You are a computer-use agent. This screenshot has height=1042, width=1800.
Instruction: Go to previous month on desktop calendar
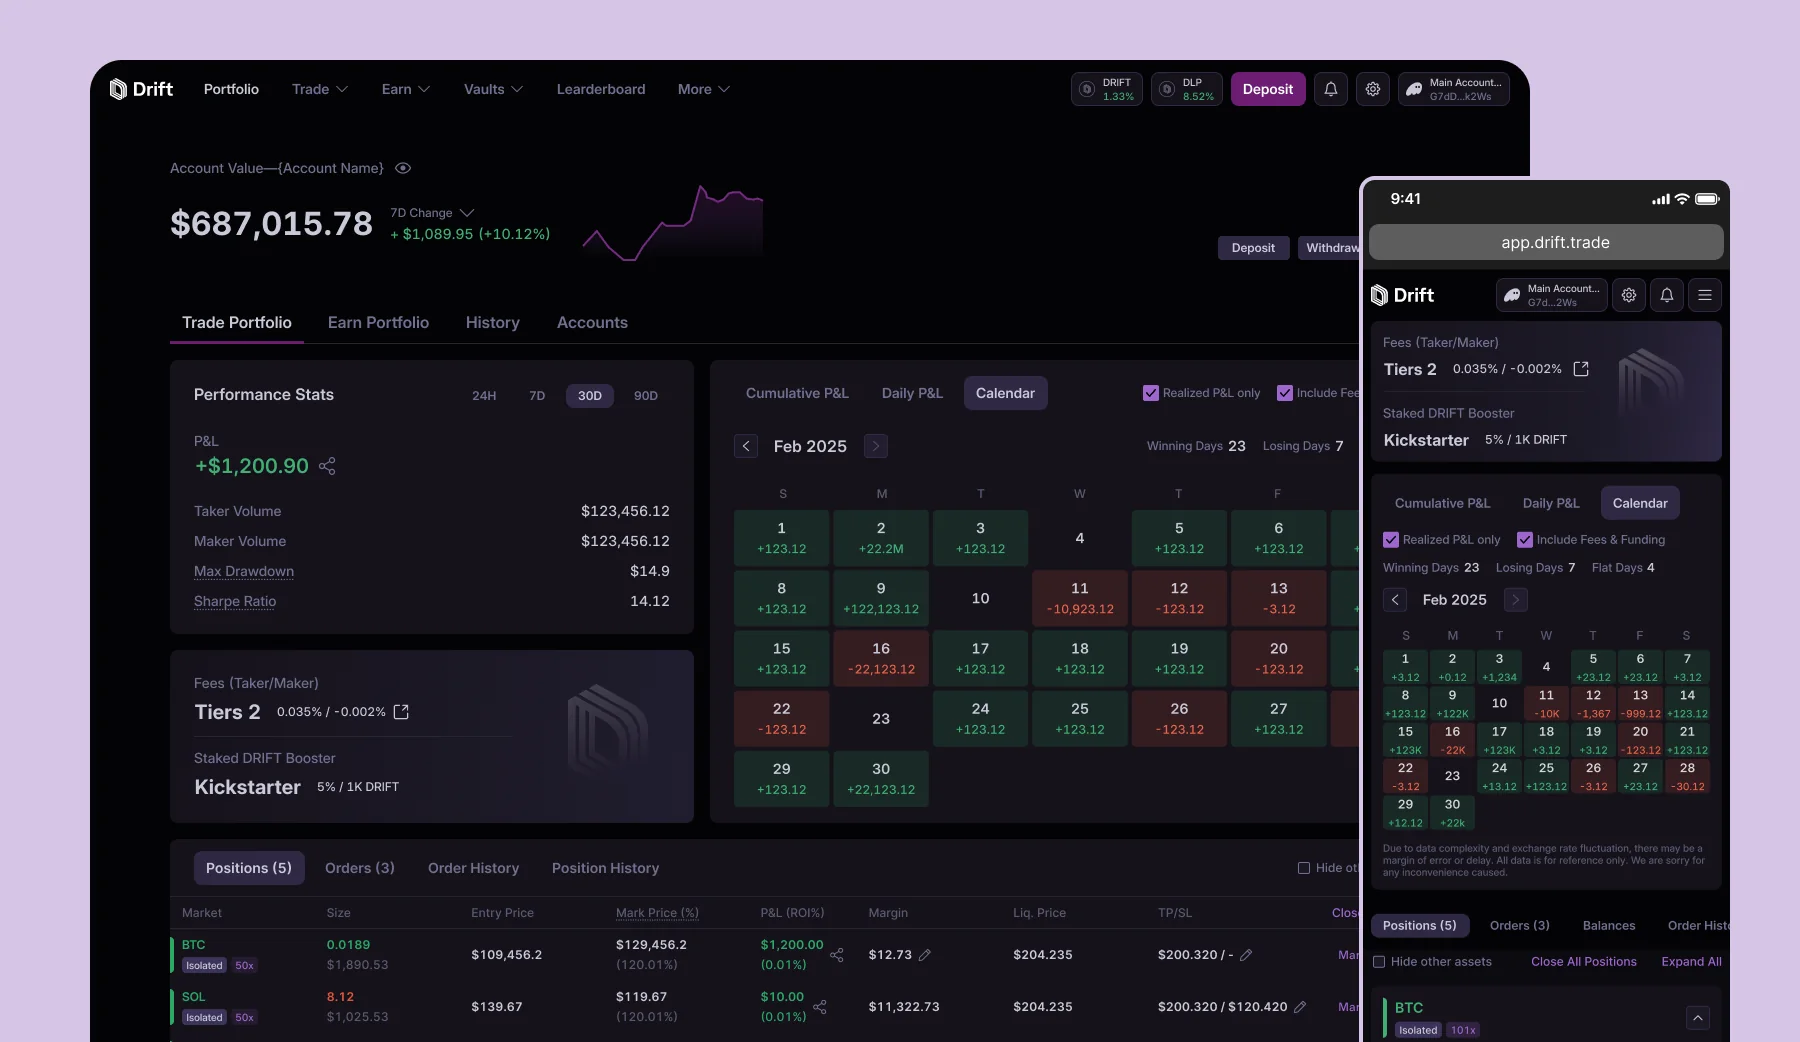click(746, 446)
